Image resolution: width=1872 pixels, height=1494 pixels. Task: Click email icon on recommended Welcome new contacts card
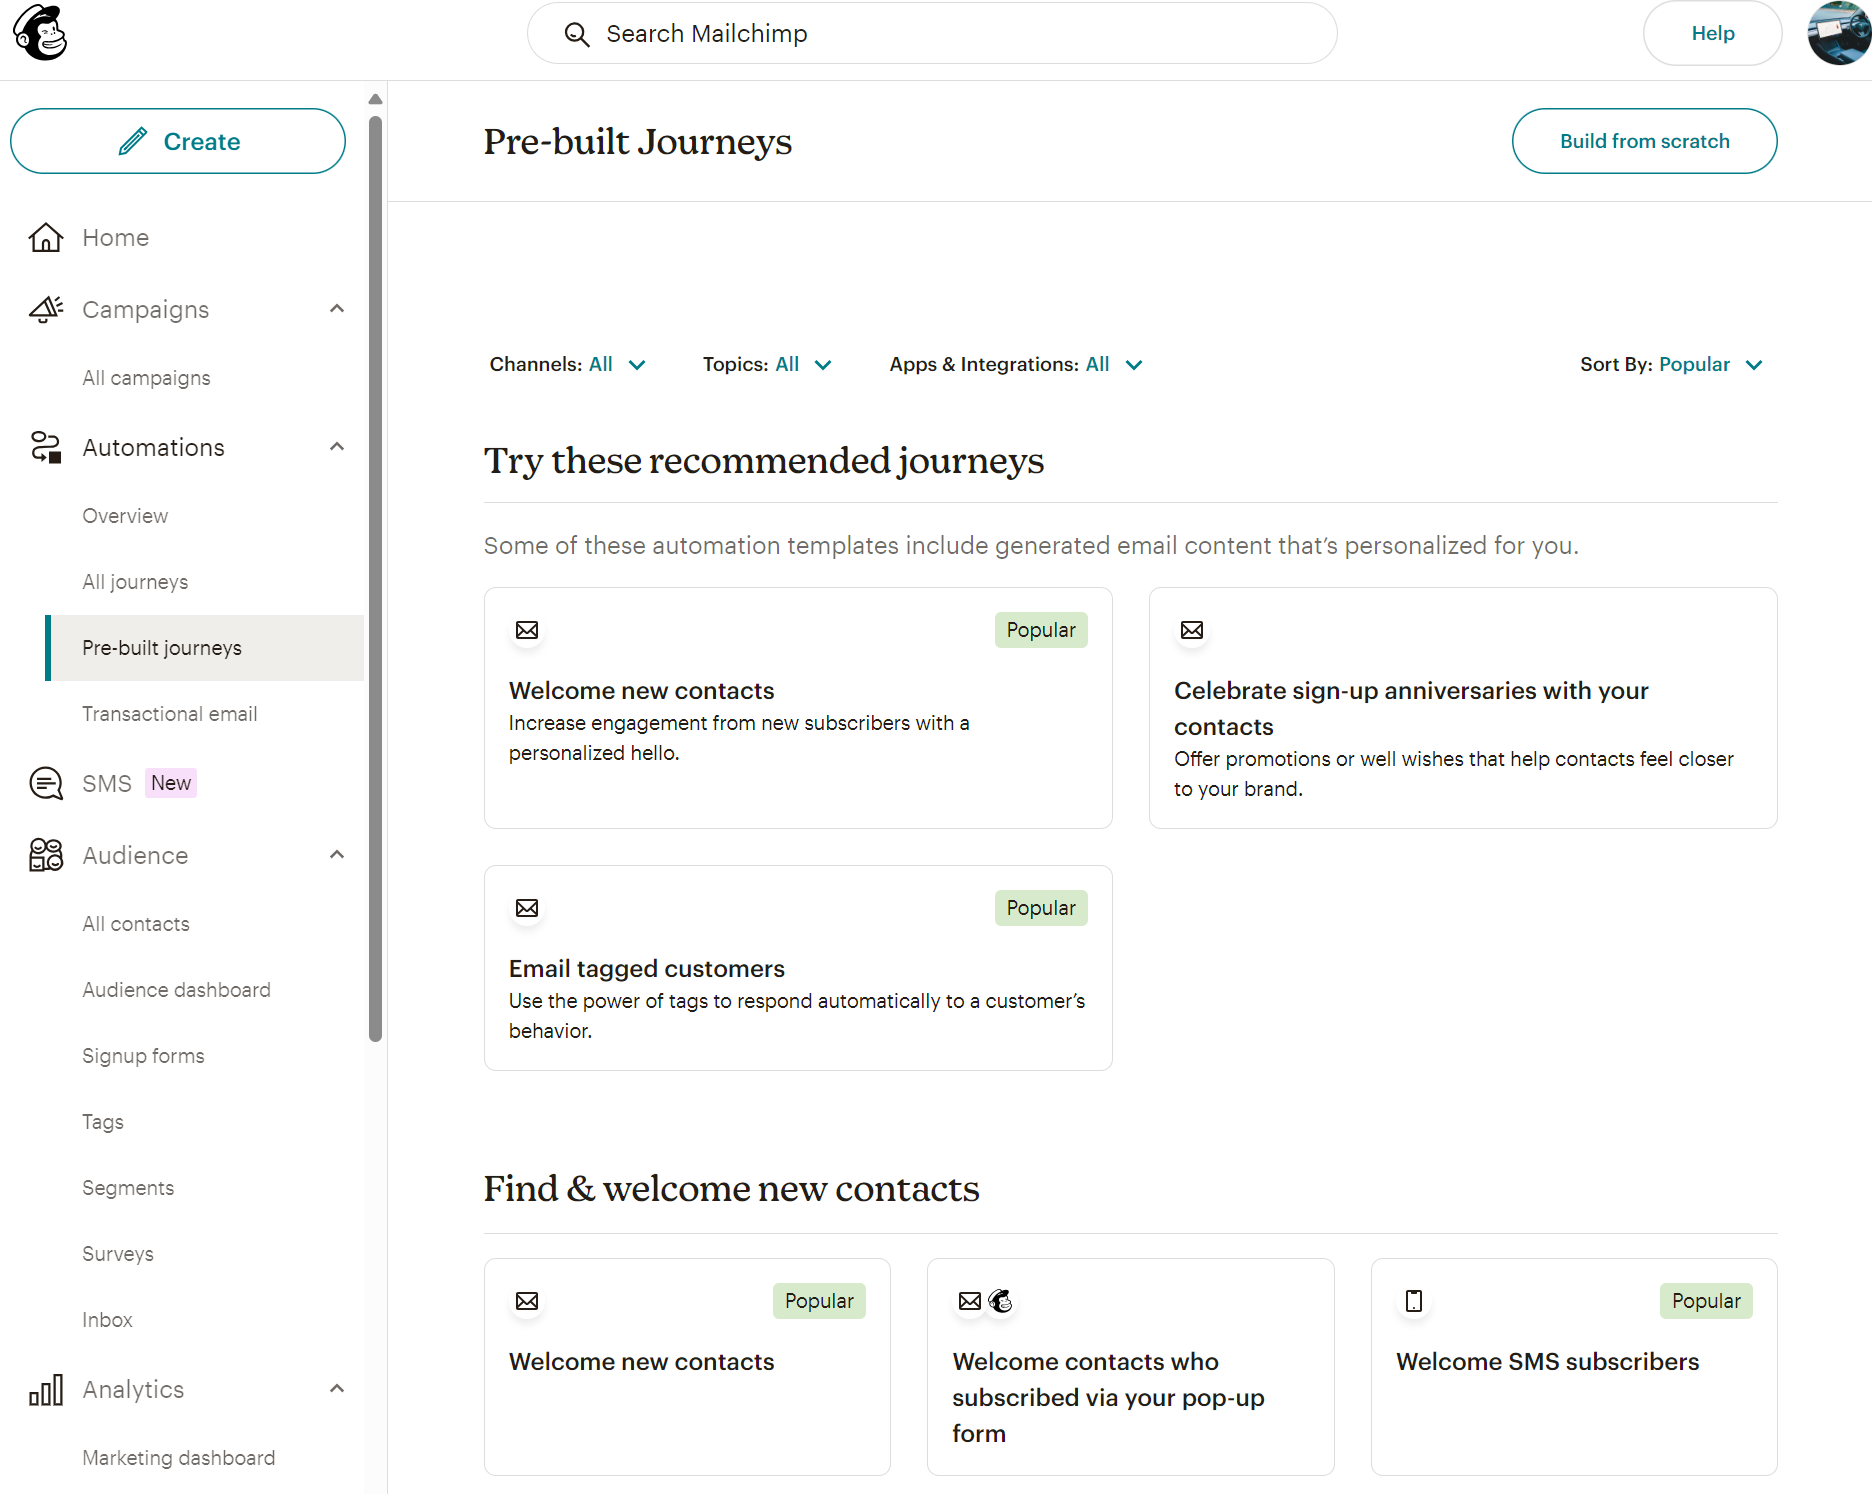coord(527,630)
